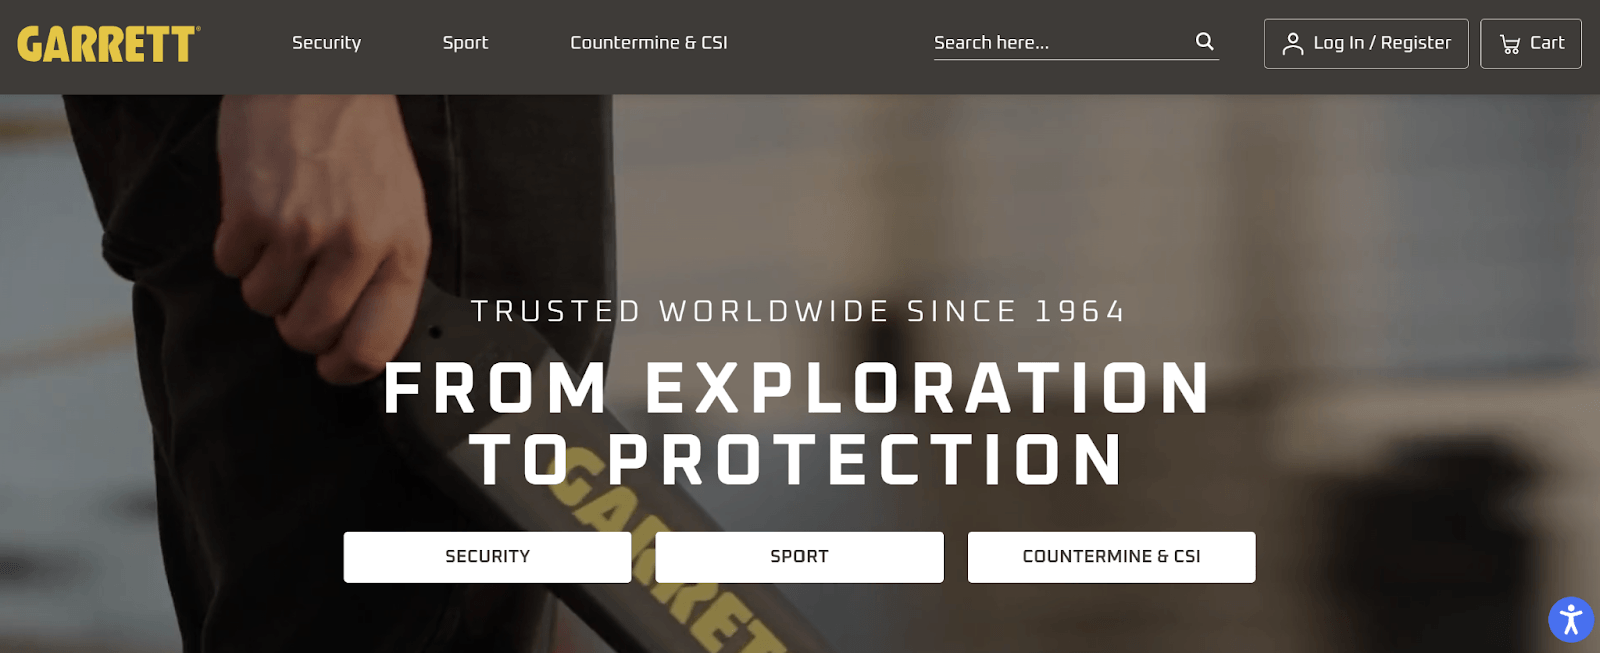Select the Log In / Register text
The width and height of the screenshot is (1600, 653).
tap(1382, 43)
